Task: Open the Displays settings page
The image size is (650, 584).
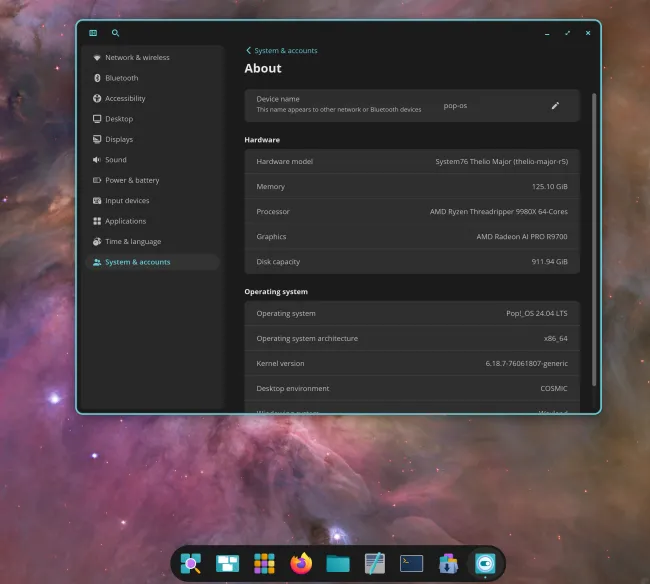Action: pyautogui.click(x=153, y=139)
